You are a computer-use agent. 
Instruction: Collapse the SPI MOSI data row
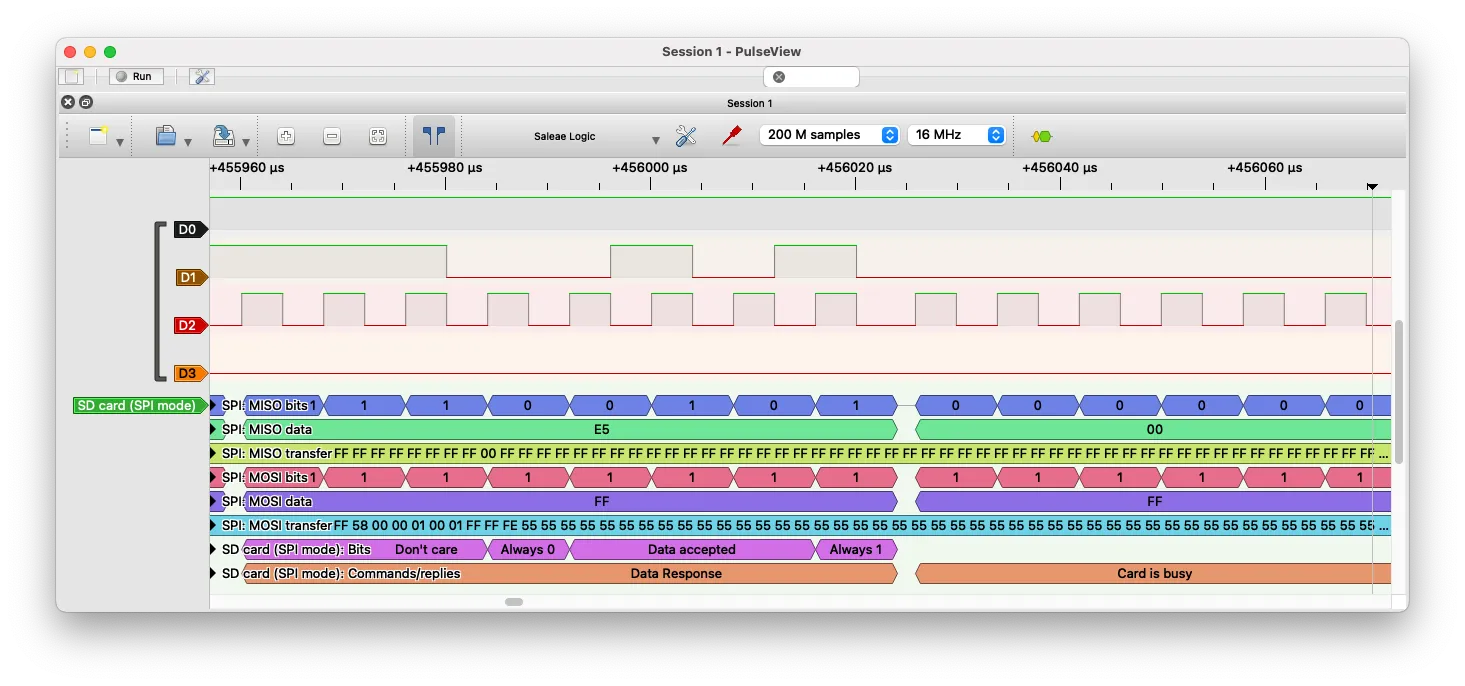[x=214, y=501]
